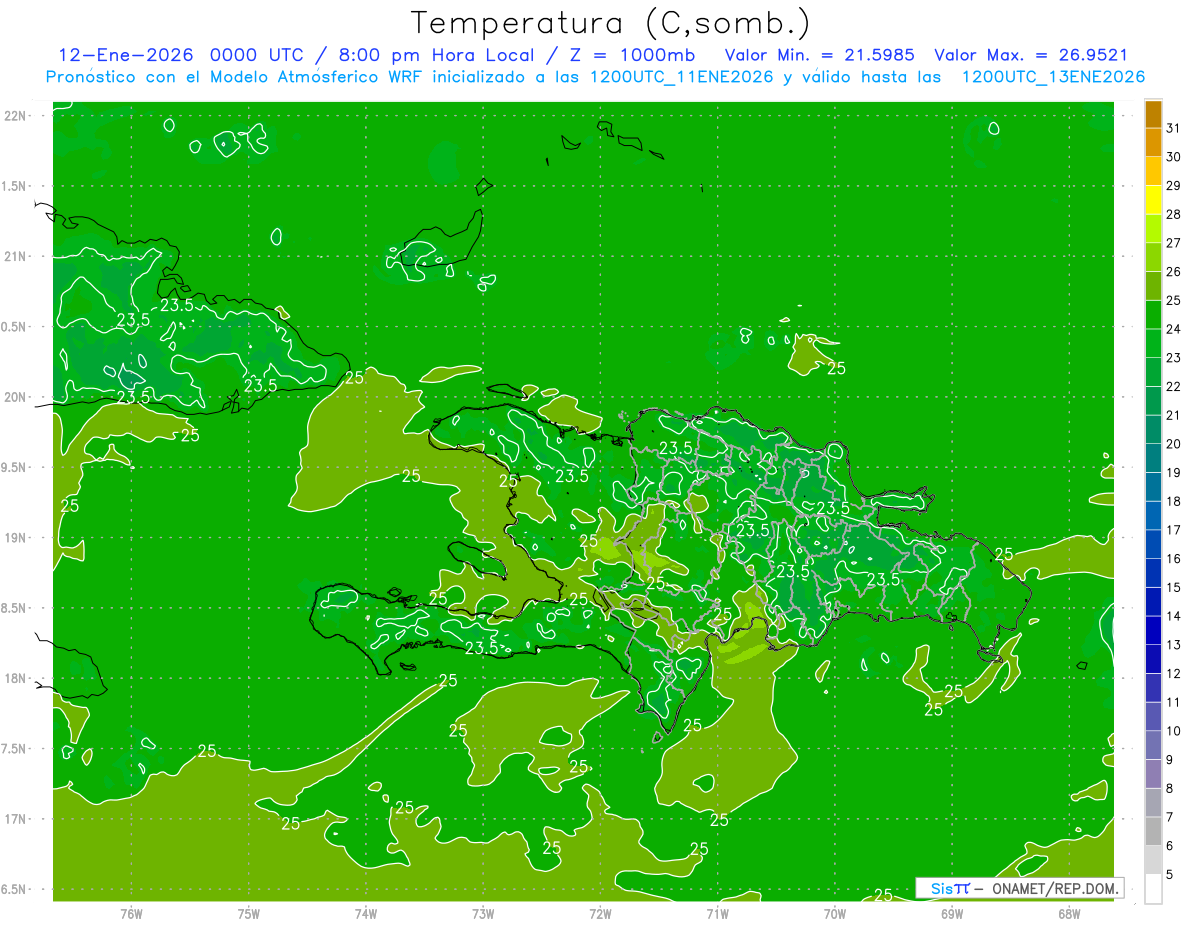
Task: Click the "Temperatura (C,somb.)" chart title
Action: 610,23
